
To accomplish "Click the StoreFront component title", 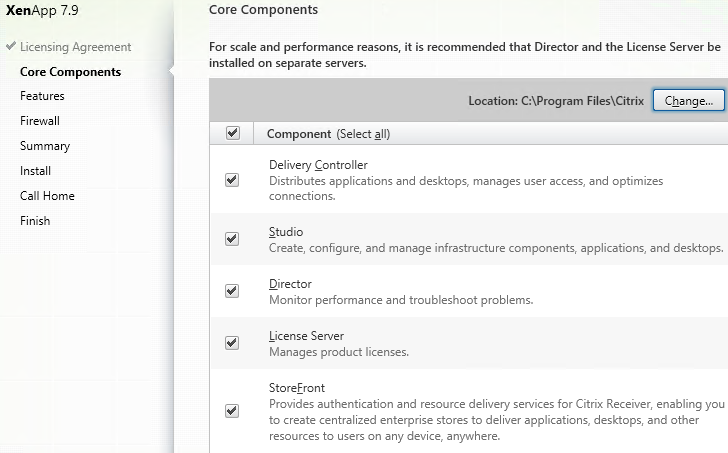I will coord(297,388).
